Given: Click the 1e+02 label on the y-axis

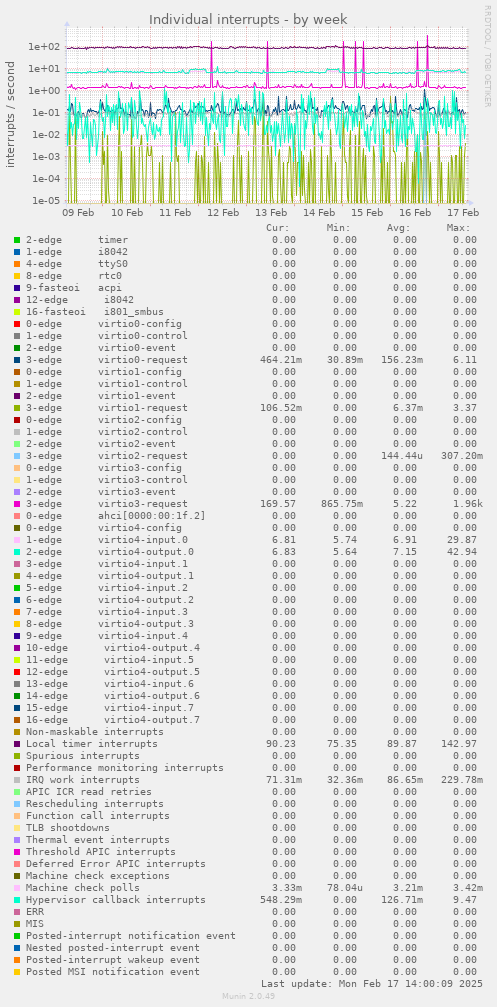Looking at the screenshot, I should pos(43,47).
